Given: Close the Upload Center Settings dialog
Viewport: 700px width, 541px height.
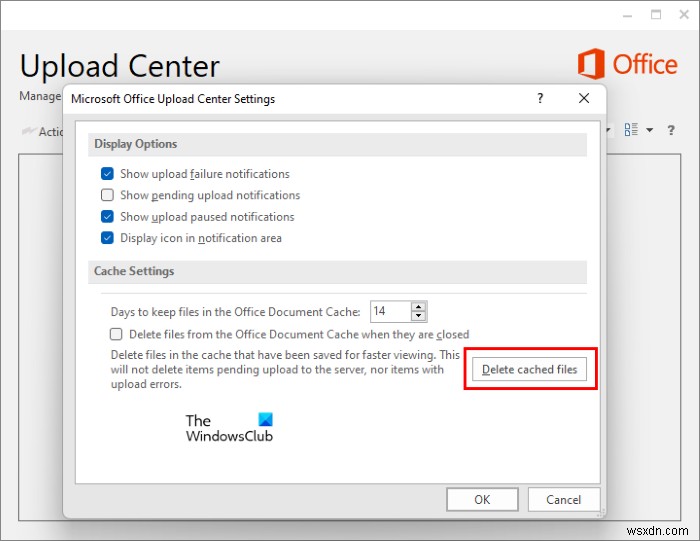Looking at the screenshot, I should coord(584,98).
